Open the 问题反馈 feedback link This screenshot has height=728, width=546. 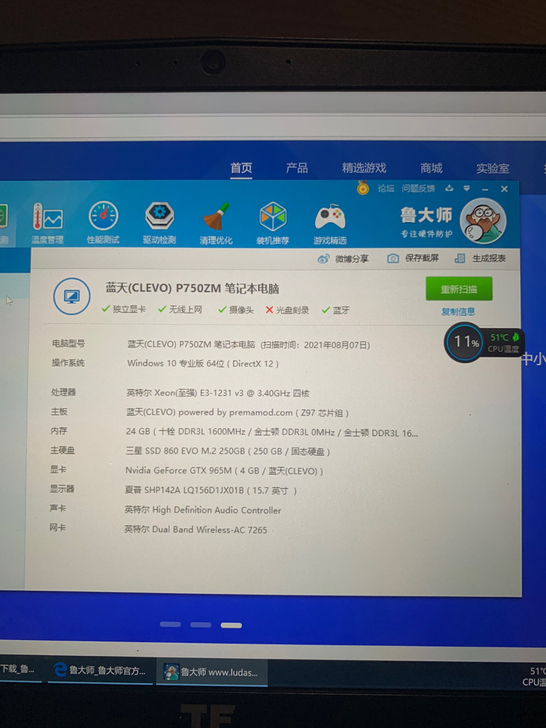tap(418, 188)
